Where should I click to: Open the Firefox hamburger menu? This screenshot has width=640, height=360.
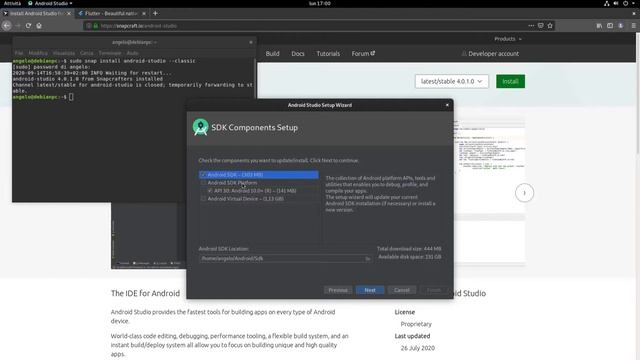click(x=633, y=26)
